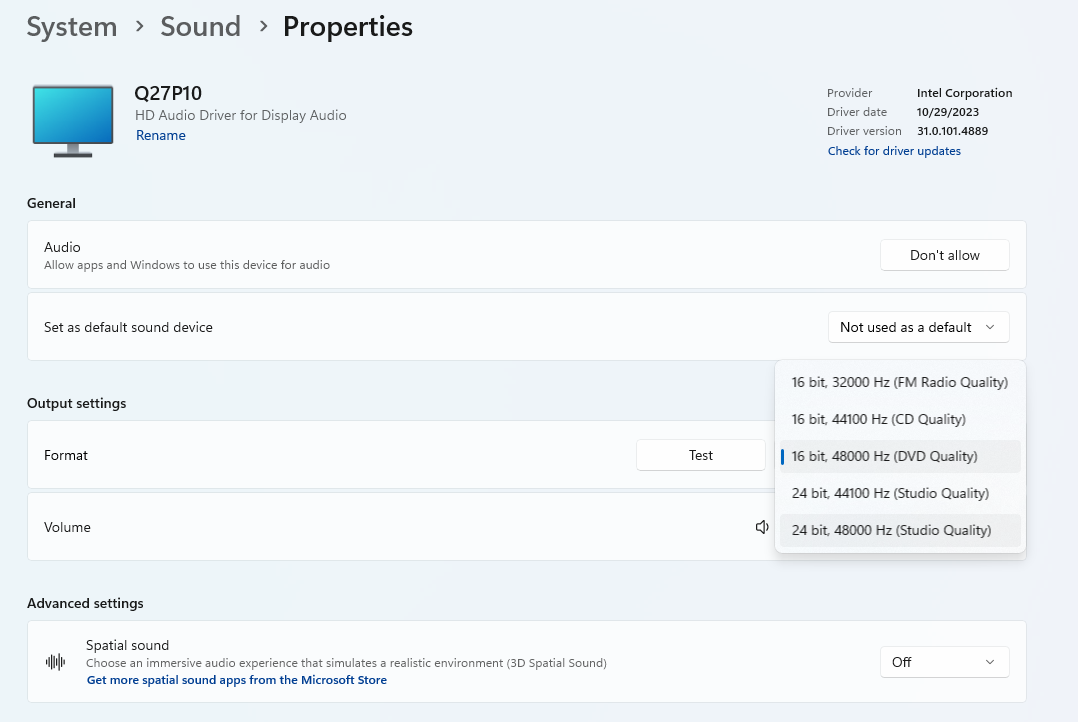Click the HD Audio Driver for Display Audio text
1078x722 pixels.
(241, 116)
